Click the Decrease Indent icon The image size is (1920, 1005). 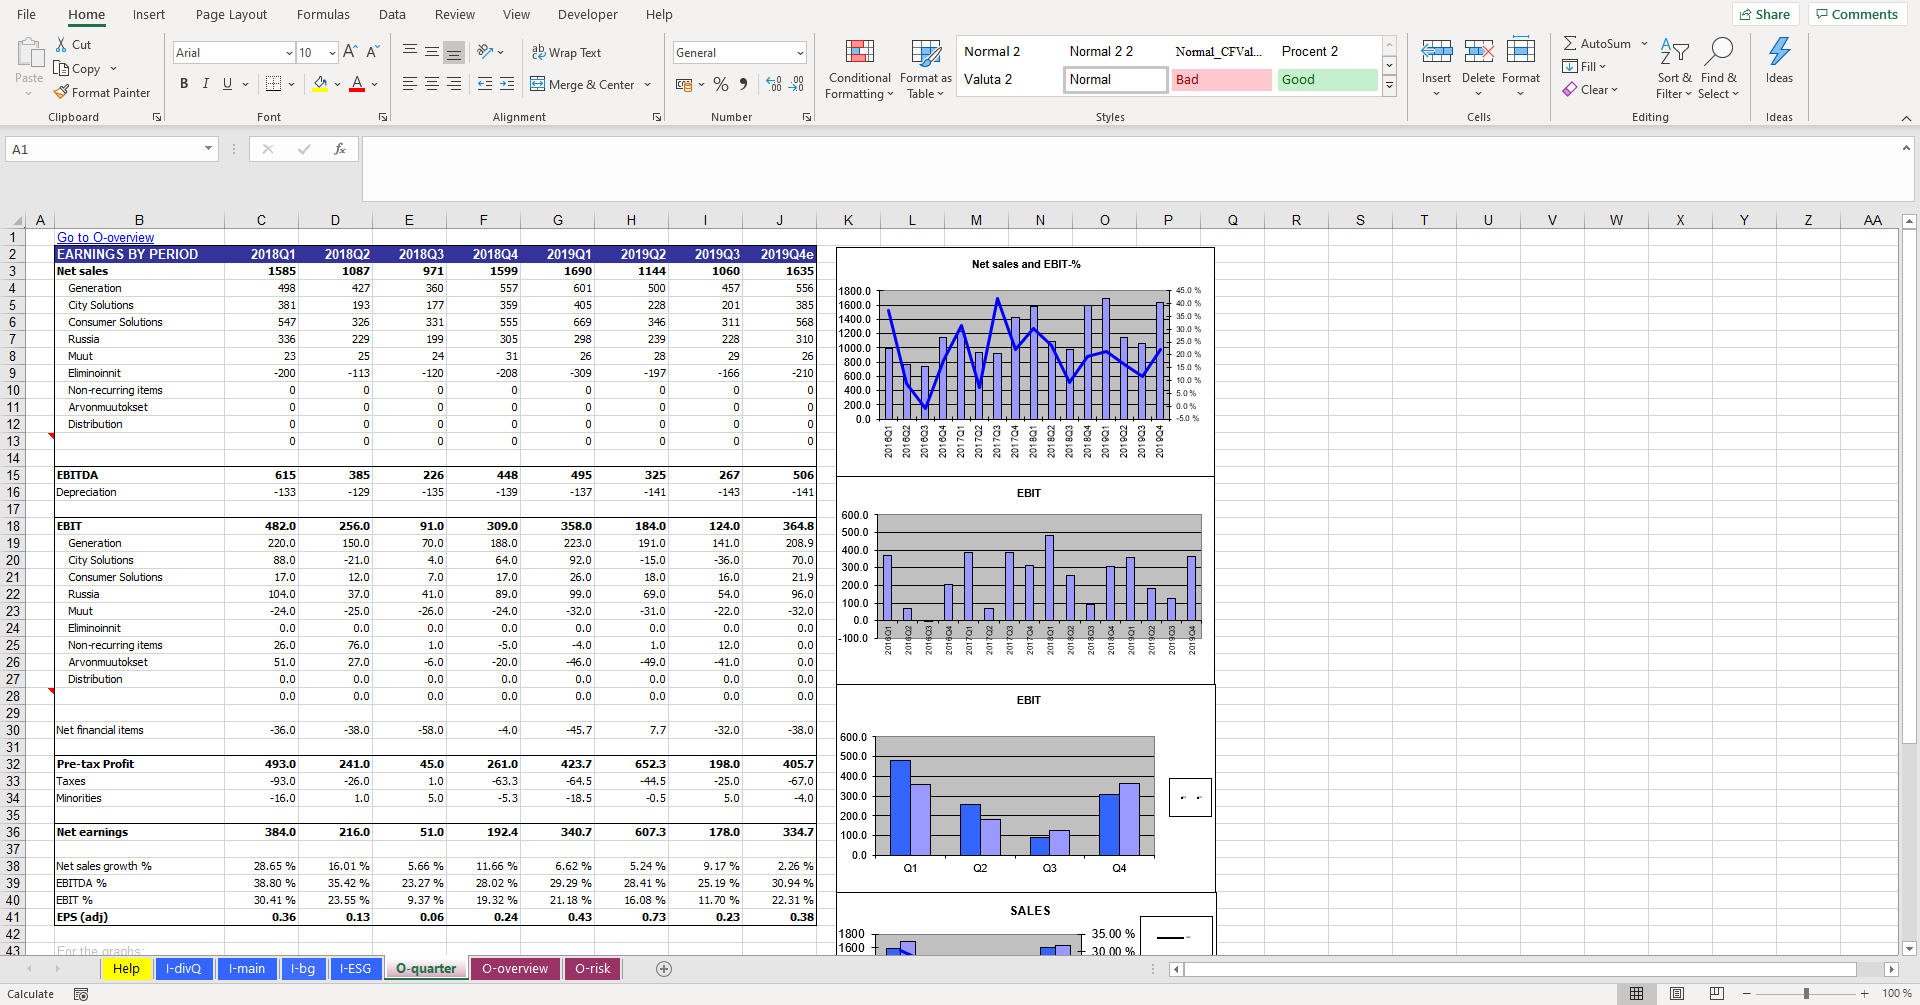pos(485,84)
